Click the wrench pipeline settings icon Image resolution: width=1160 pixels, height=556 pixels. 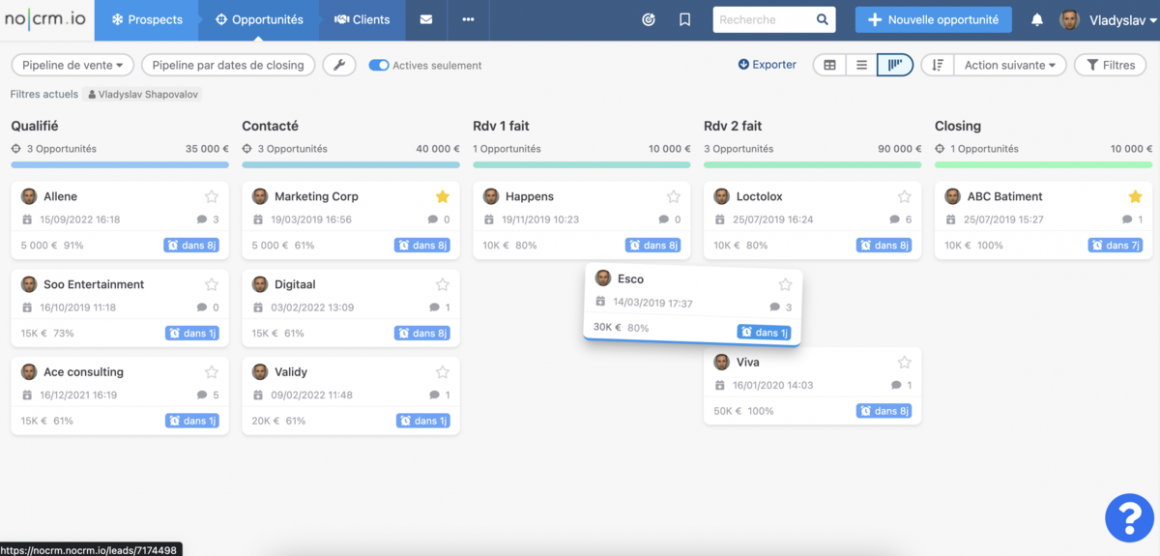339,65
